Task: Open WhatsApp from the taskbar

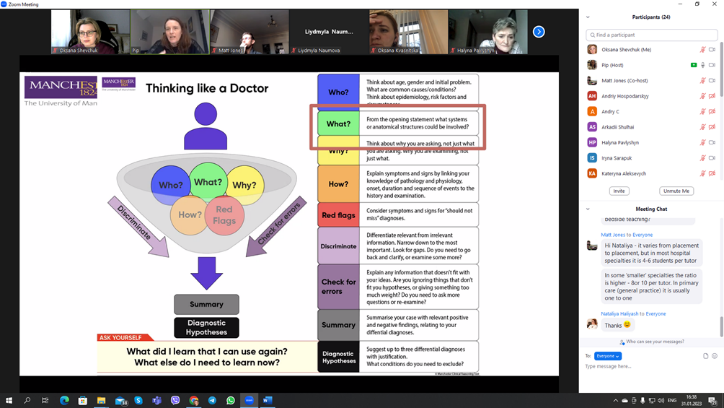Action: pyautogui.click(x=230, y=400)
